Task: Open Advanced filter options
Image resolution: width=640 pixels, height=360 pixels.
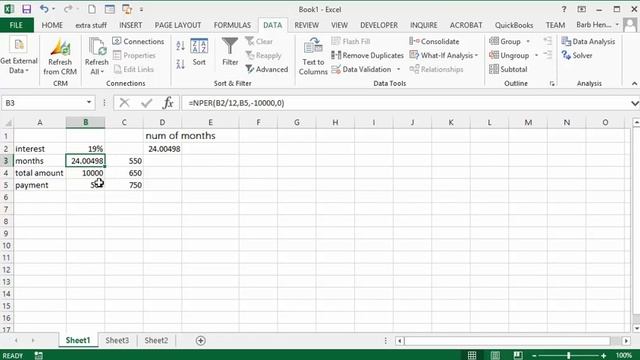Action: tap(267, 69)
